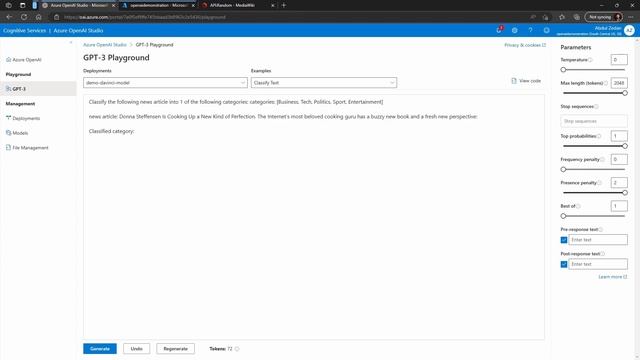Screen dimensions: 640x360
Task: Open Deployments in the Management sidebar
Action: coord(23,118)
